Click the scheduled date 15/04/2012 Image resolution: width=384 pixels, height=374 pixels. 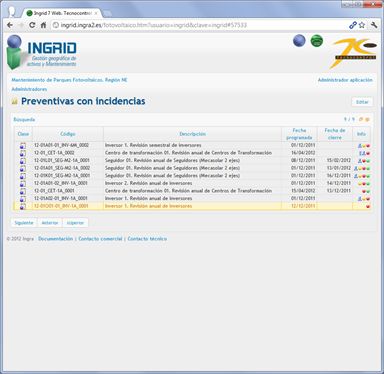coord(303,191)
